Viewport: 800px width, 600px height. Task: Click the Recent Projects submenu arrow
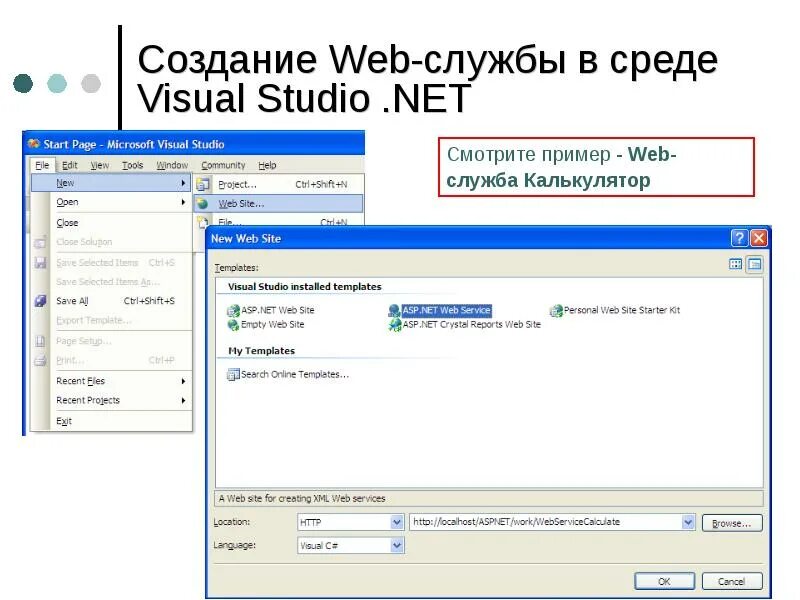click(x=183, y=400)
